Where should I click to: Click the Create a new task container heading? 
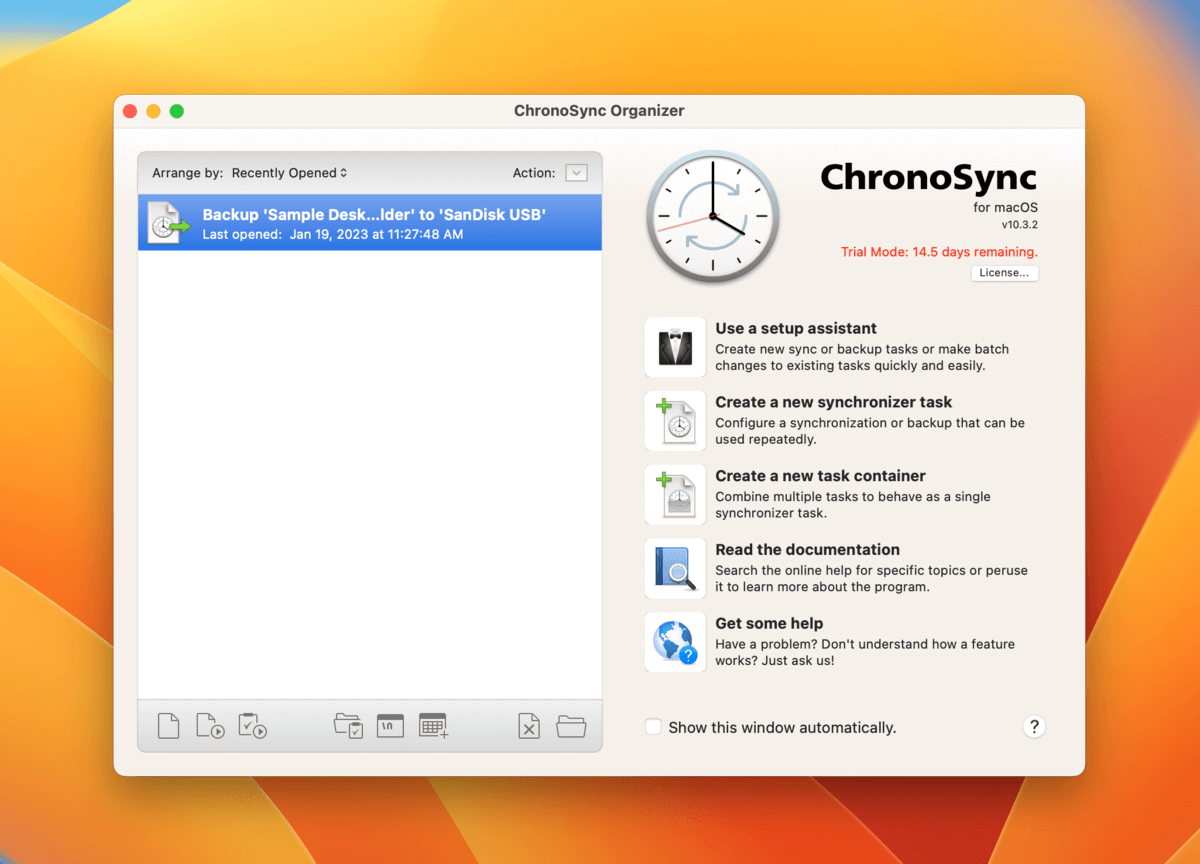click(x=820, y=476)
